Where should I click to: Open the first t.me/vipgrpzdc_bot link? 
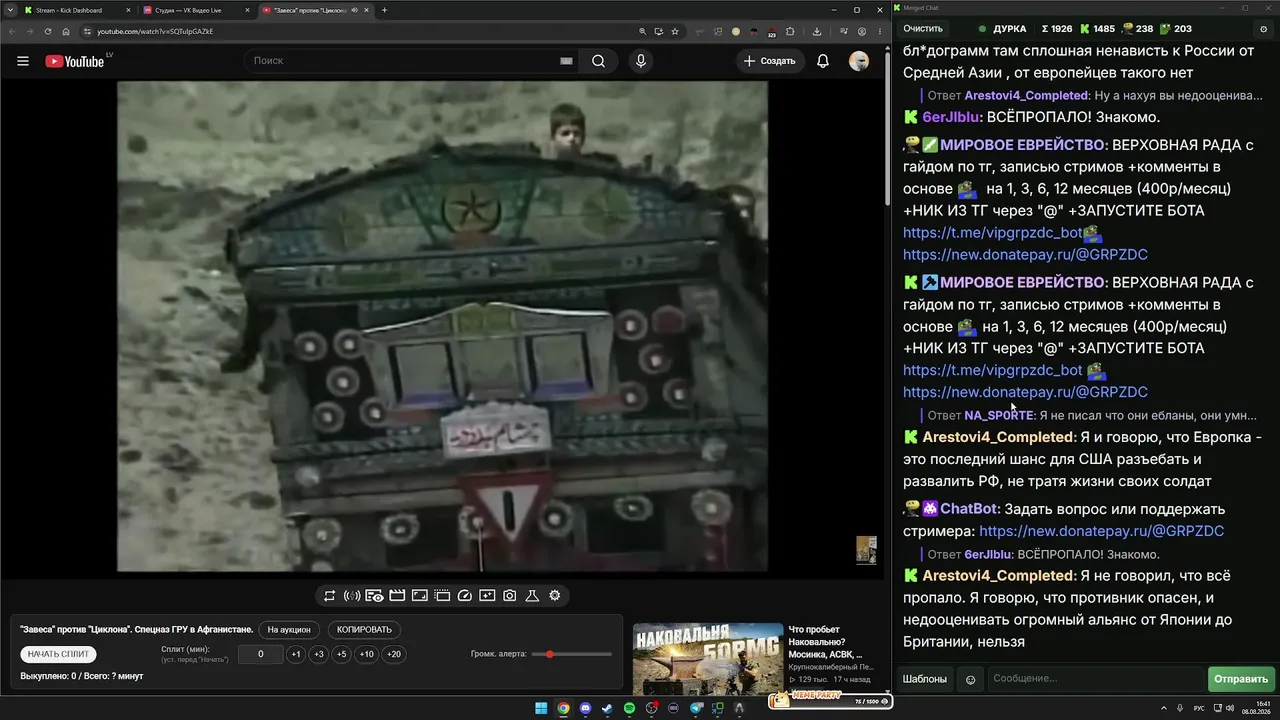[x=992, y=233]
